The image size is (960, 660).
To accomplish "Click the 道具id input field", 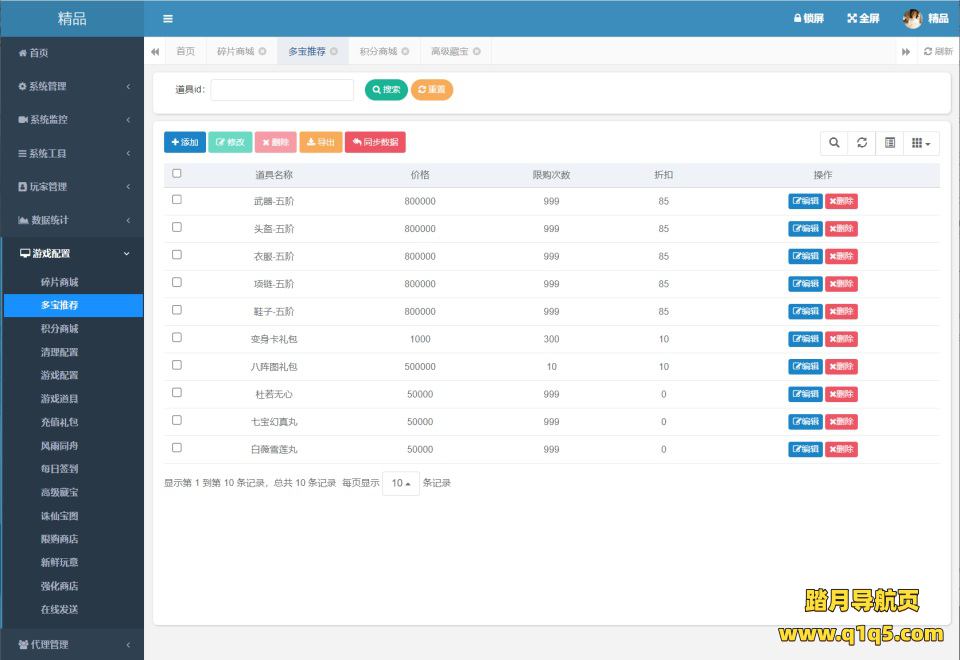I will tap(282, 90).
